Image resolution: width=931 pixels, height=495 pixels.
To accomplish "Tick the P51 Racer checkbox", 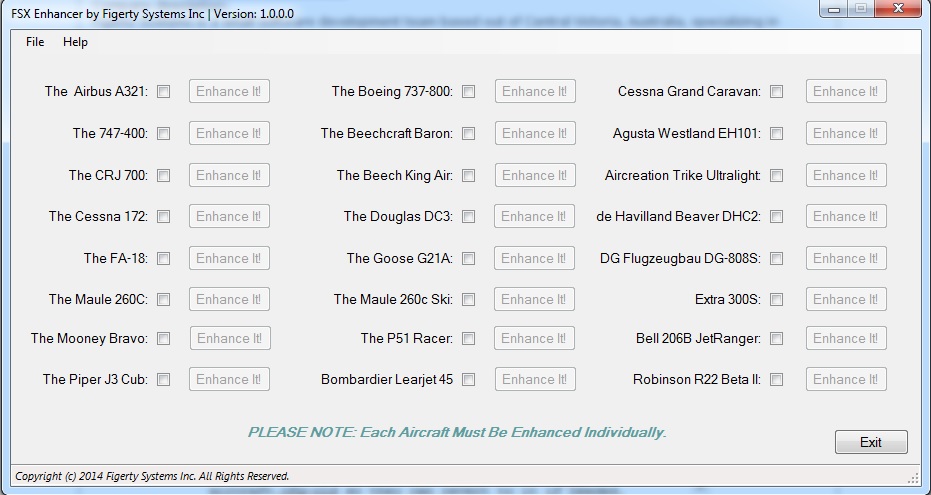I will click(x=468, y=338).
